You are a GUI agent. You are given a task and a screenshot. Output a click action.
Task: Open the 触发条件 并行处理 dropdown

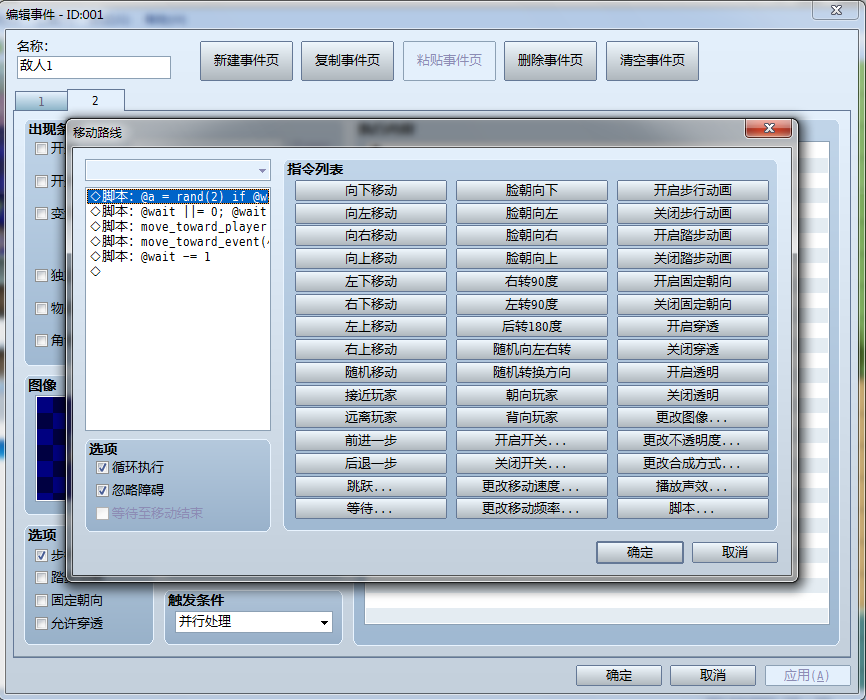click(x=254, y=622)
